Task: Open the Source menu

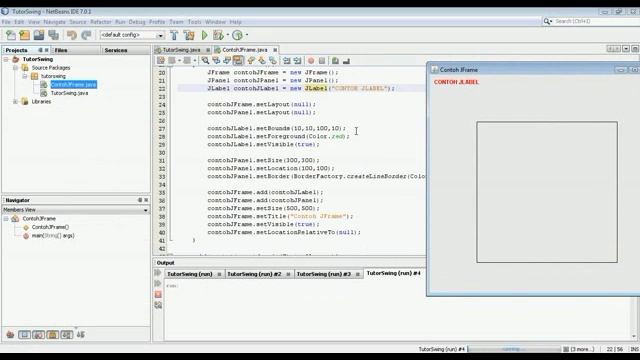Action: pyautogui.click(x=78, y=22)
